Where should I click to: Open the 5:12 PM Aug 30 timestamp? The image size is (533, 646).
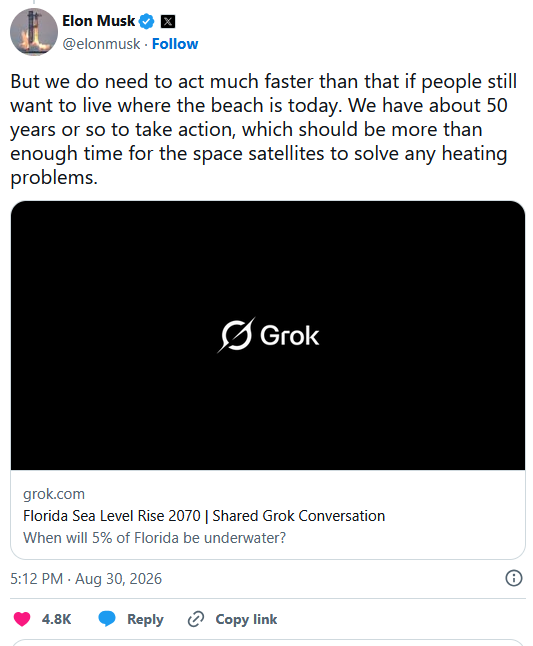86,579
